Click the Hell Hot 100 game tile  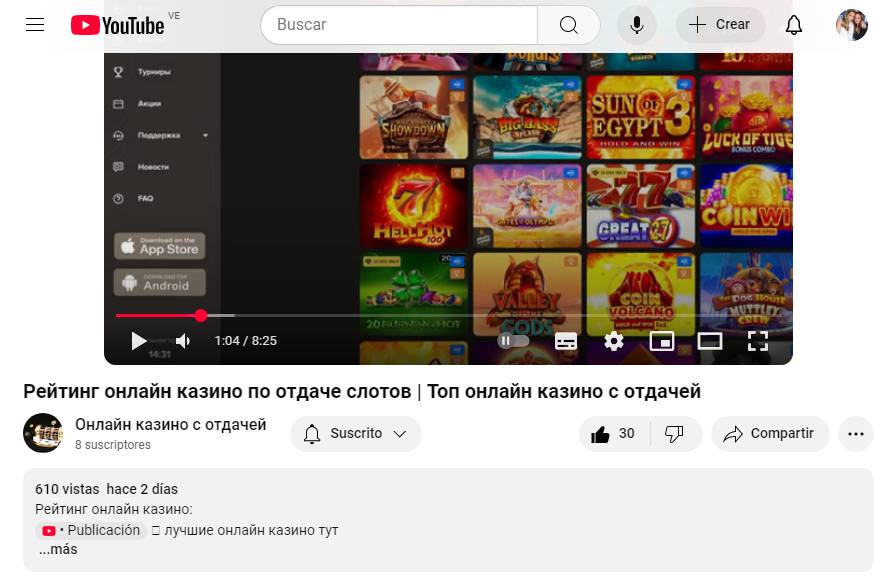pos(414,207)
